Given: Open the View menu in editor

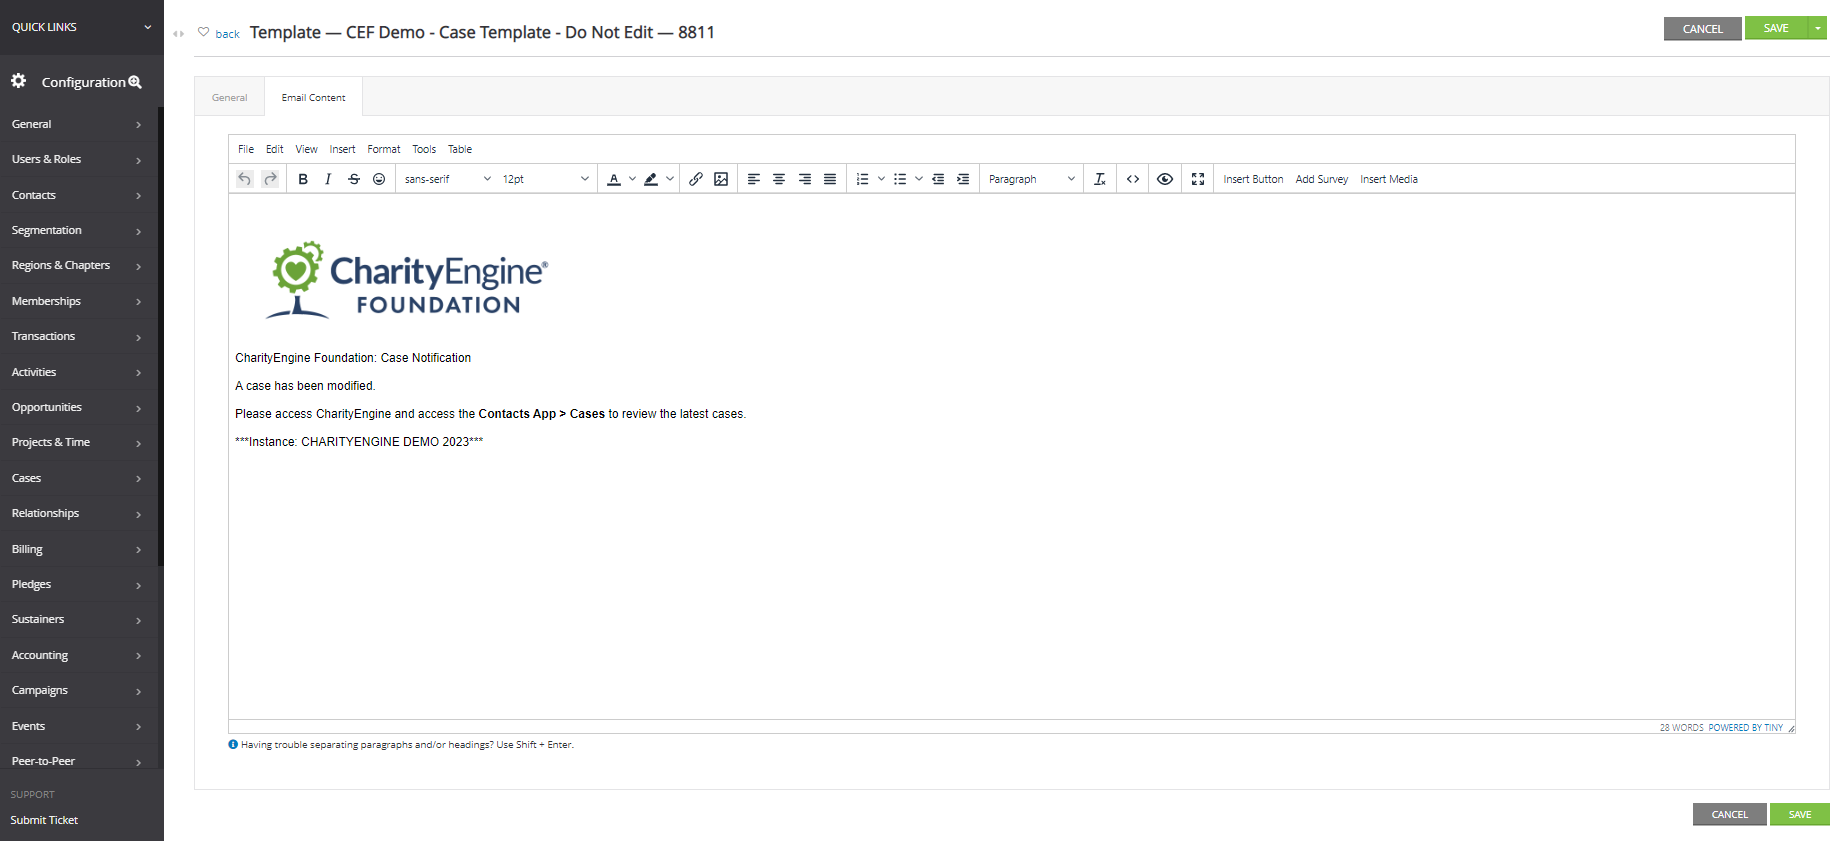Looking at the screenshot, I should click(306, 149).
